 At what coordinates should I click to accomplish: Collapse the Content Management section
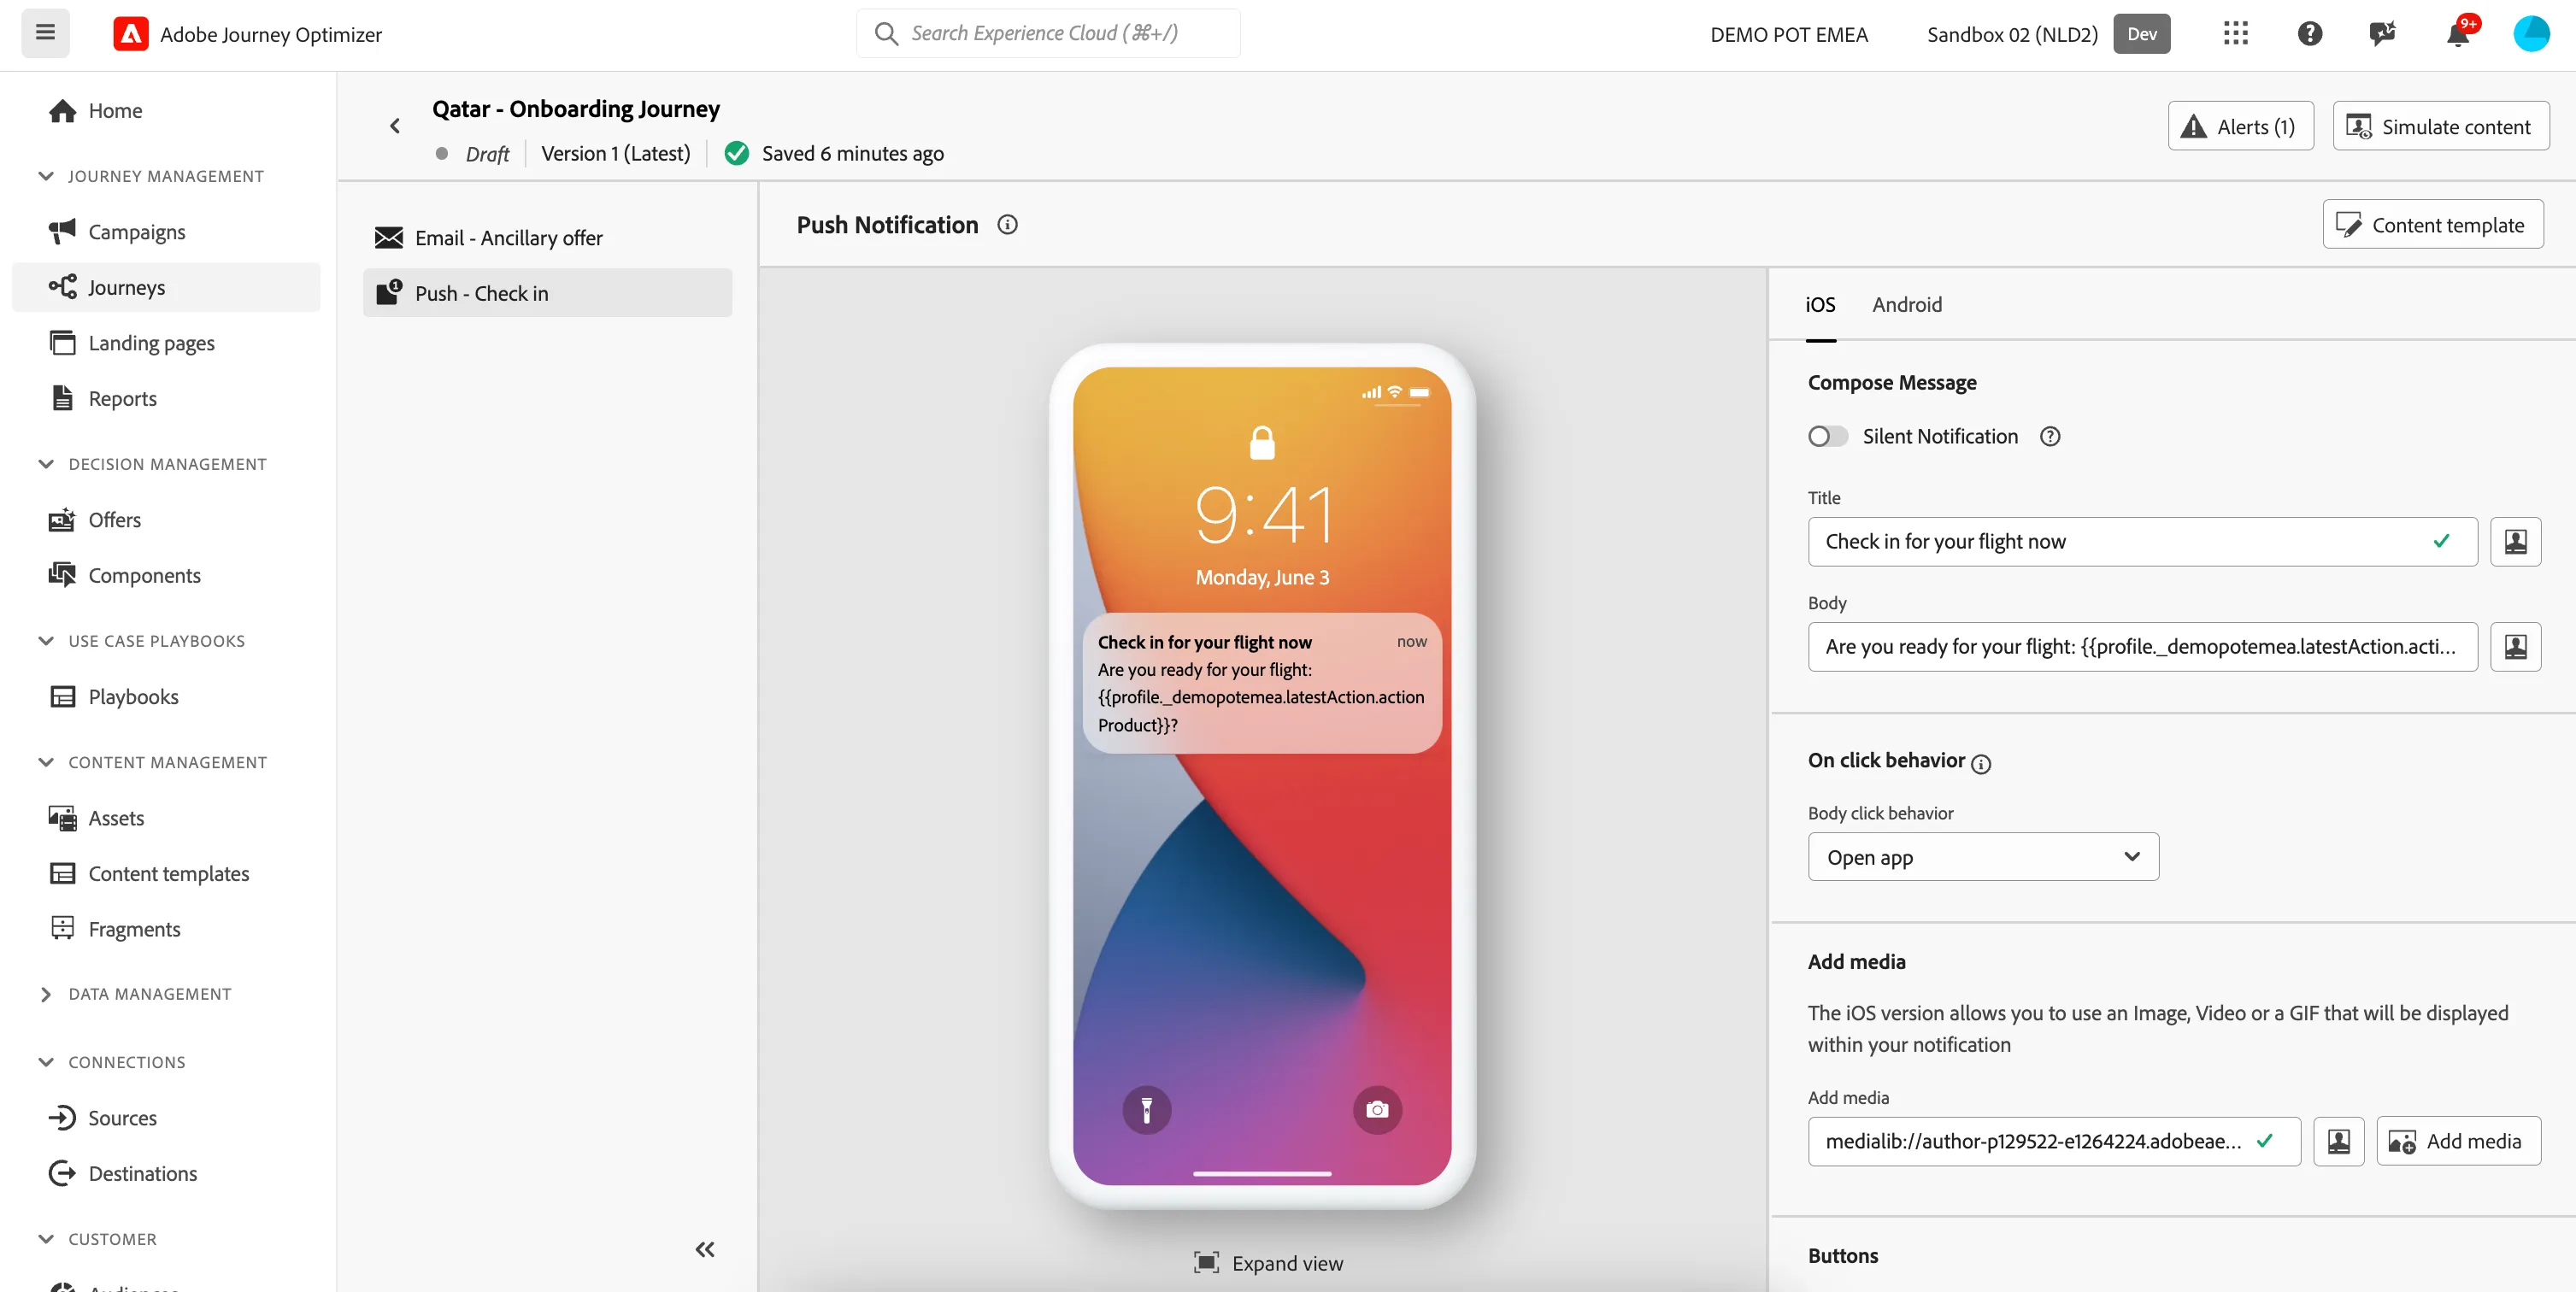46,762
